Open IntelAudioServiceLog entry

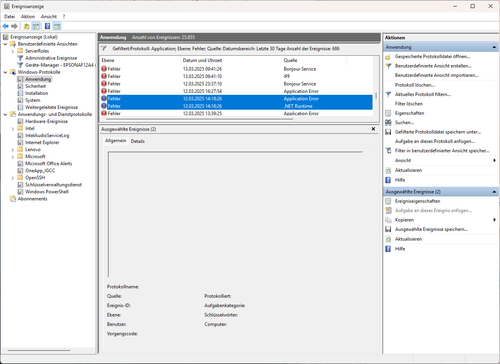[x=47, y=135]
